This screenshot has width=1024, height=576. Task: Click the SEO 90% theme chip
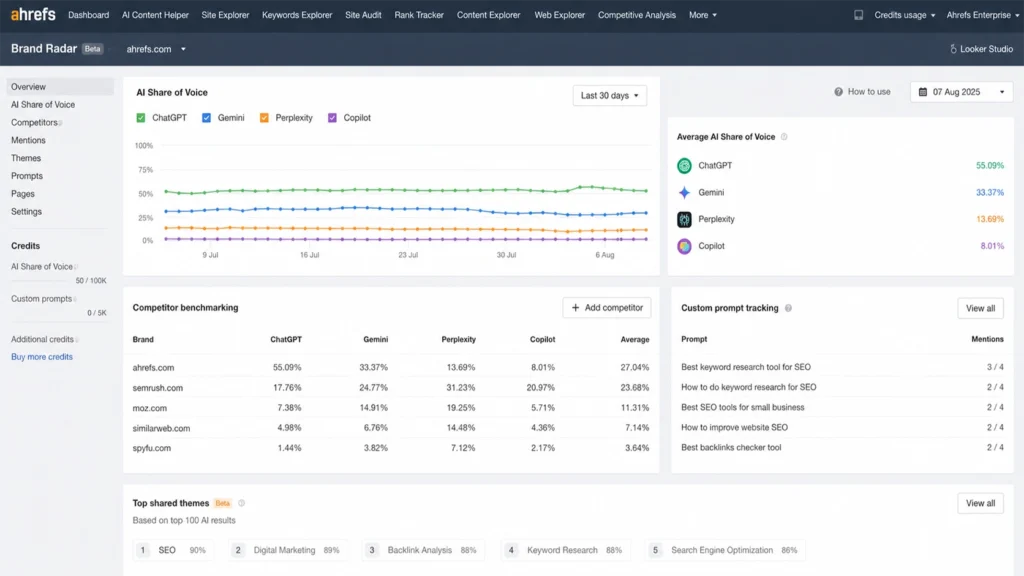pyautogui.click(x=173, y=550)
